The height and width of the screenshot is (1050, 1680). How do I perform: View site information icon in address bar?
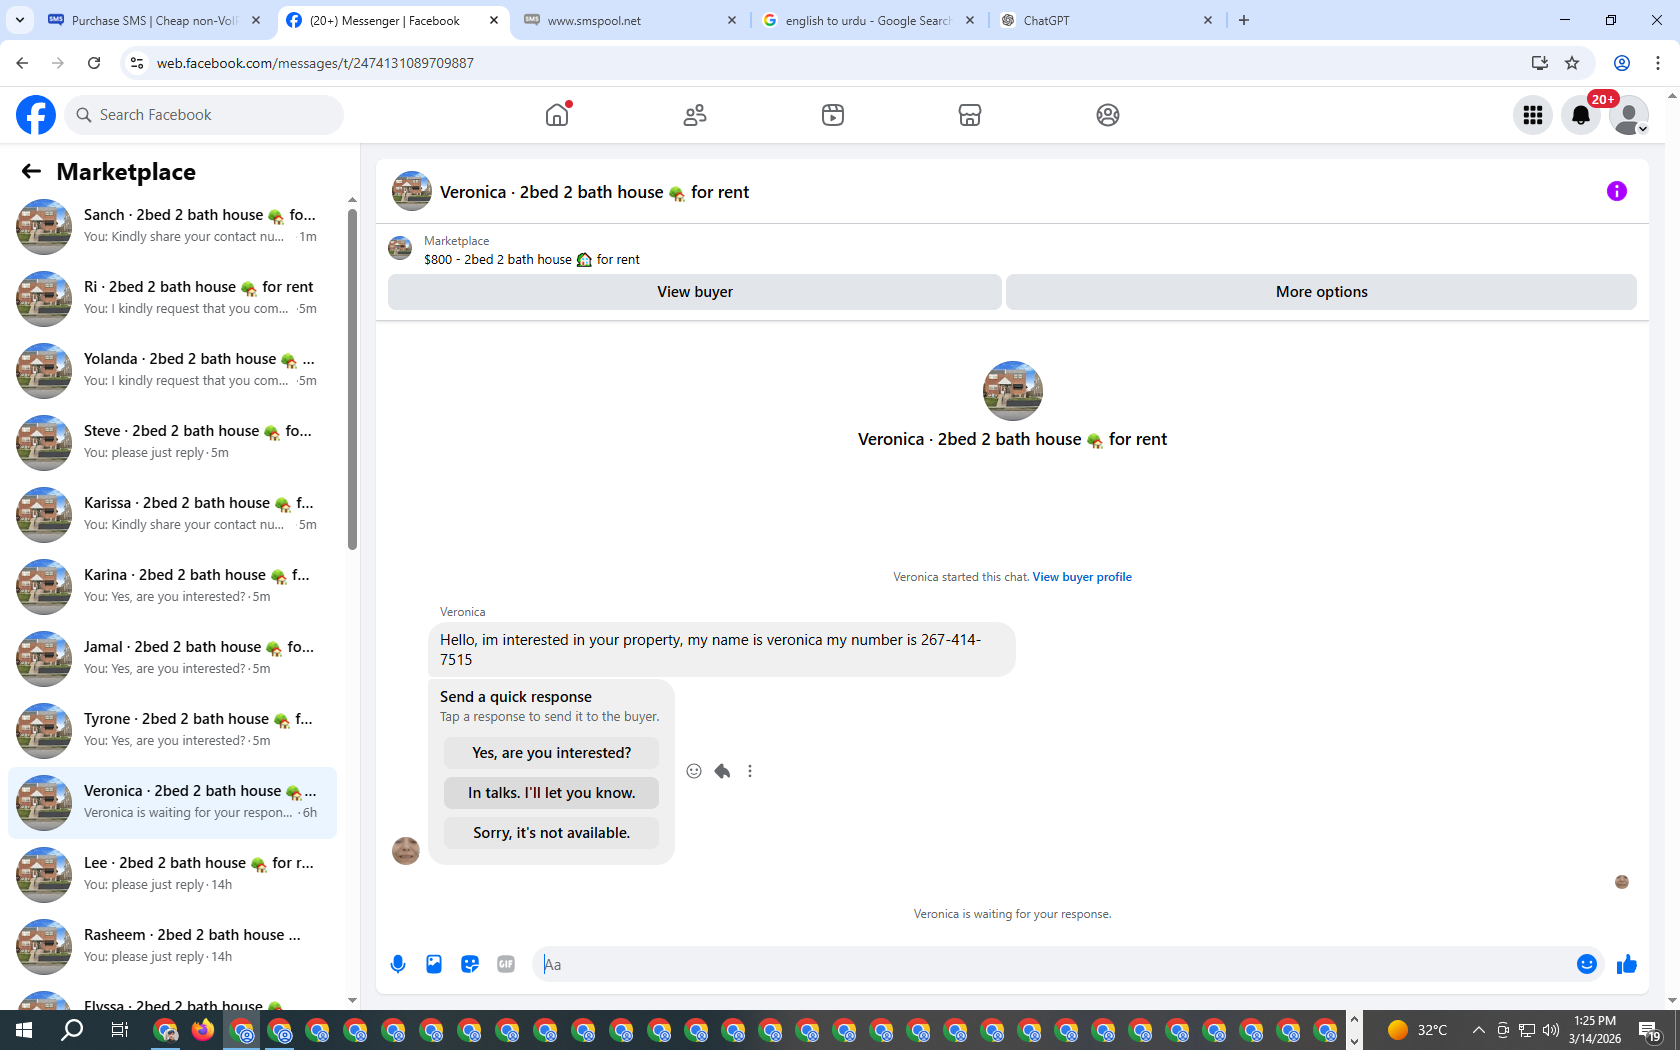point(137,63)
